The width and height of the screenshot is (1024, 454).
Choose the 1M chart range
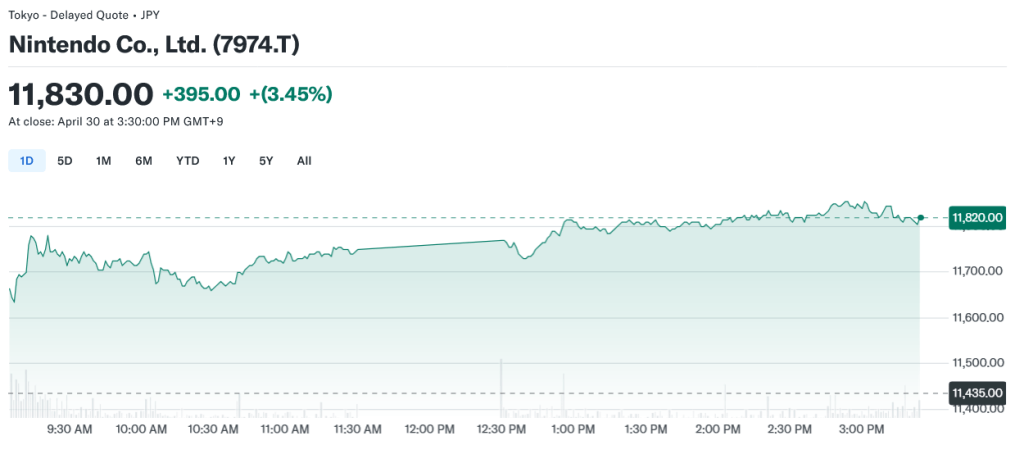click(103, 160)
